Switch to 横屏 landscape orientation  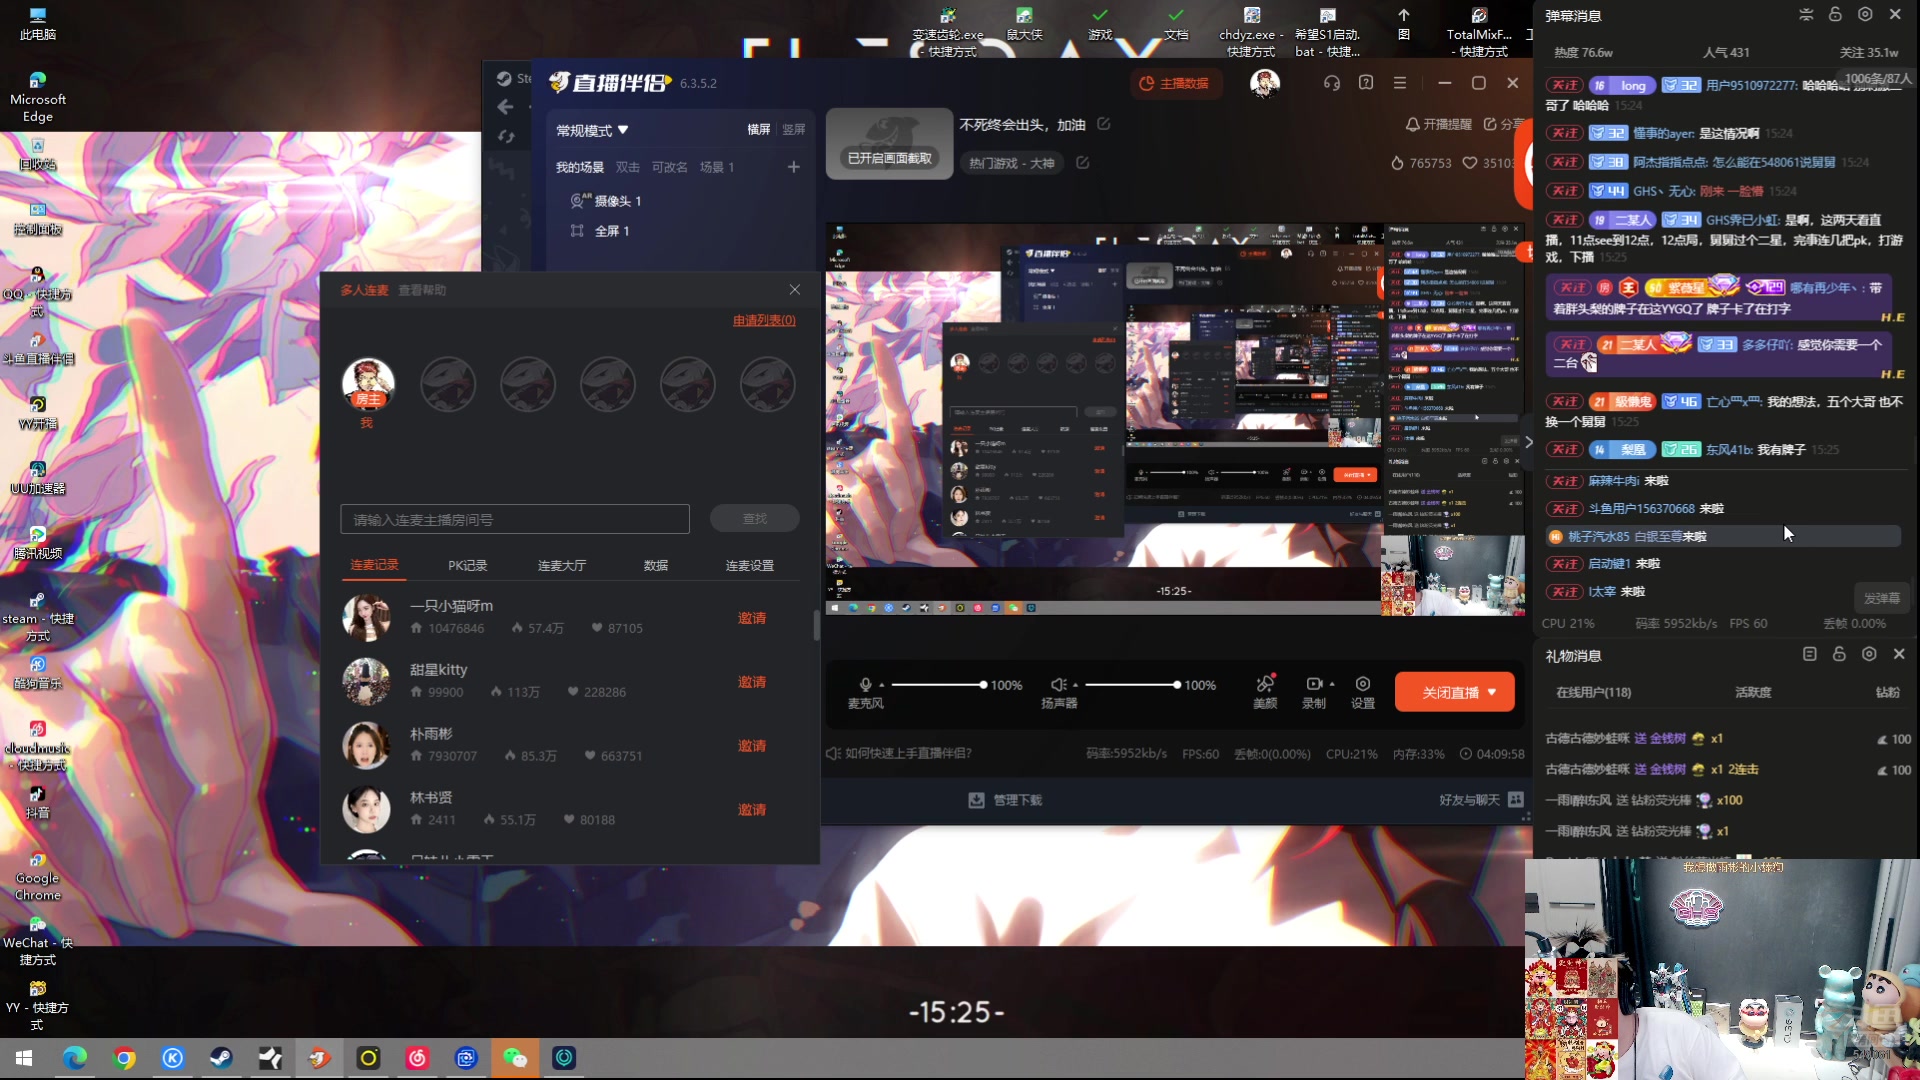click(x=759, y=129)
